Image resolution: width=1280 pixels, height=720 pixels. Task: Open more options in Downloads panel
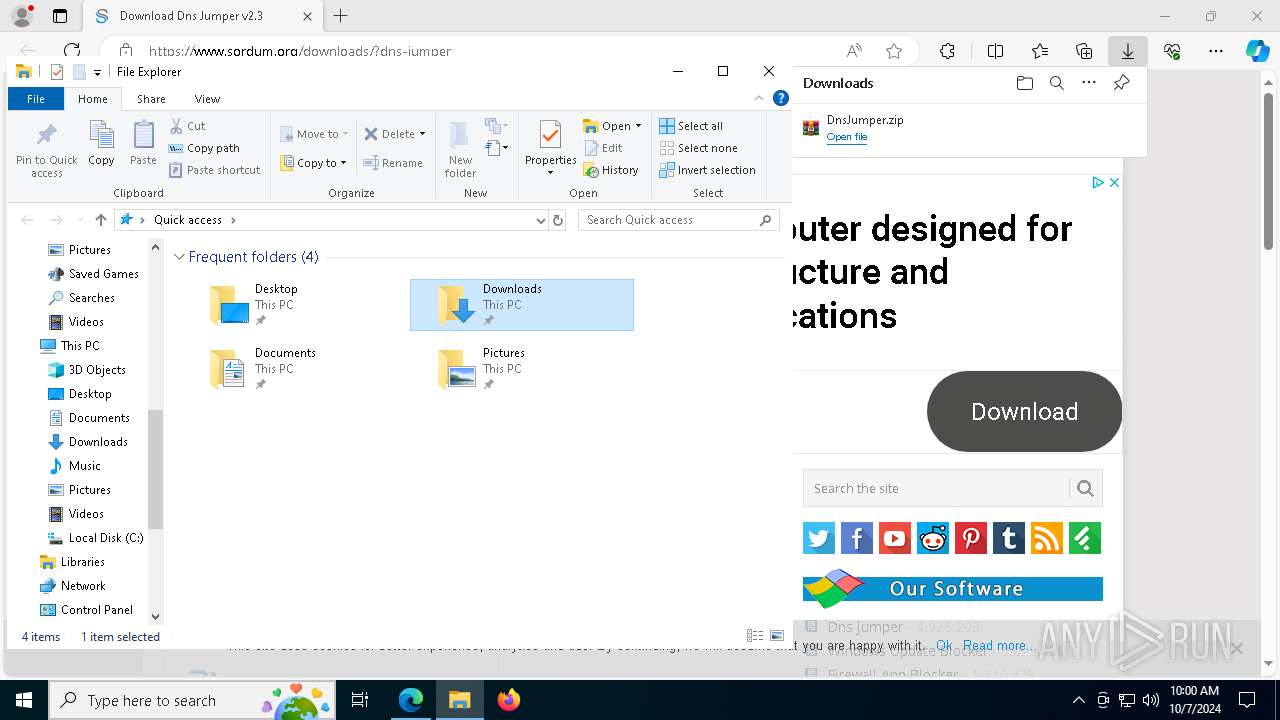(1089, 83)
